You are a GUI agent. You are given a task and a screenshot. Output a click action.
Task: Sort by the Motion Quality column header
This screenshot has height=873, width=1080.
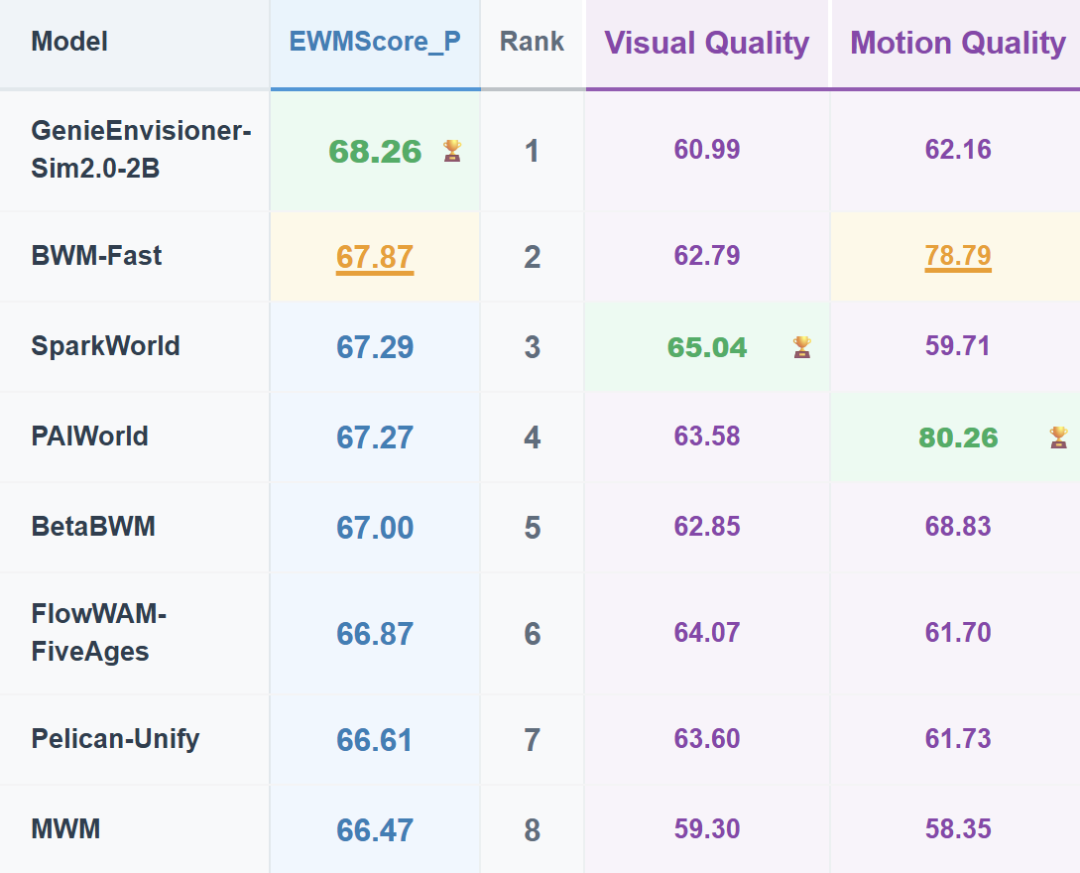click(x=957, y=43)
